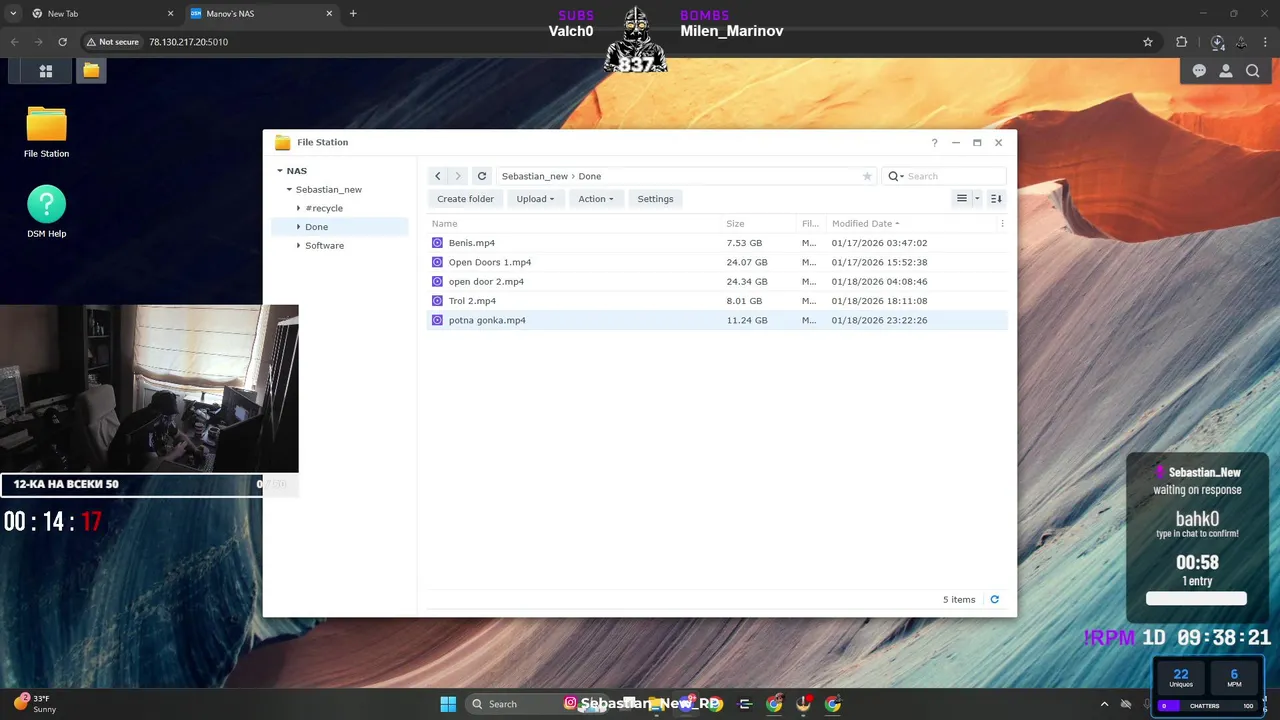Viewport: 1280px width, 720px height.
Task: Open weather widget showing 33°F Sunny
Action: 35,704
